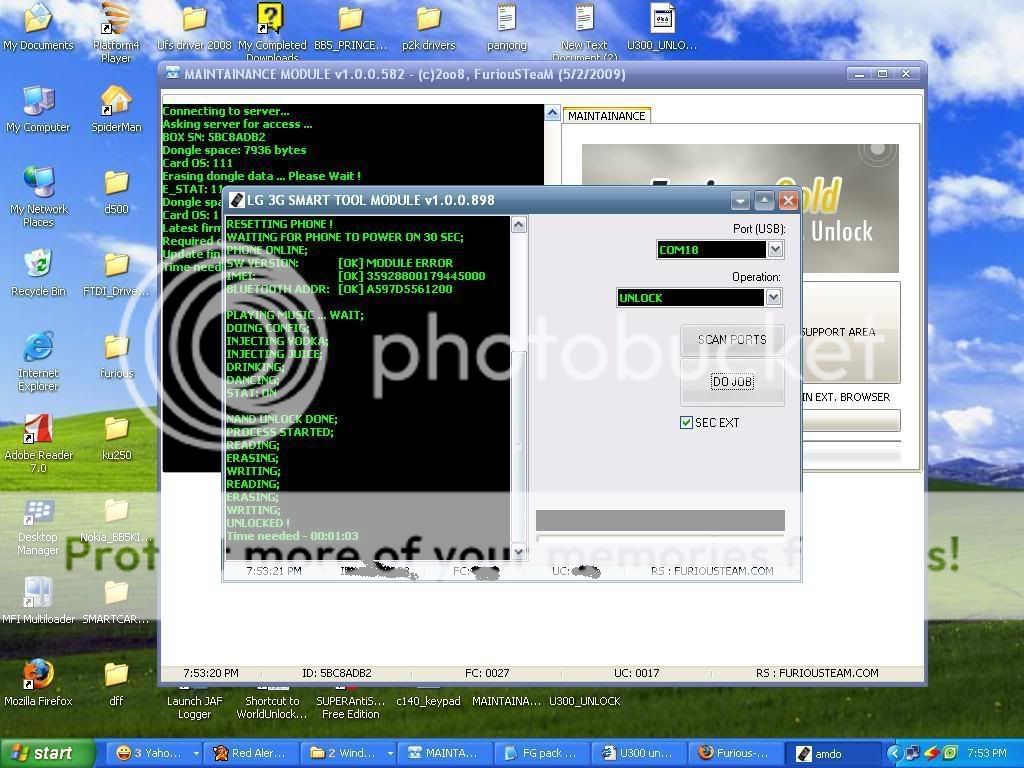Switch to Red Alert taskbar item
This screenshot has width=1024, height=768.
point(251,753)
